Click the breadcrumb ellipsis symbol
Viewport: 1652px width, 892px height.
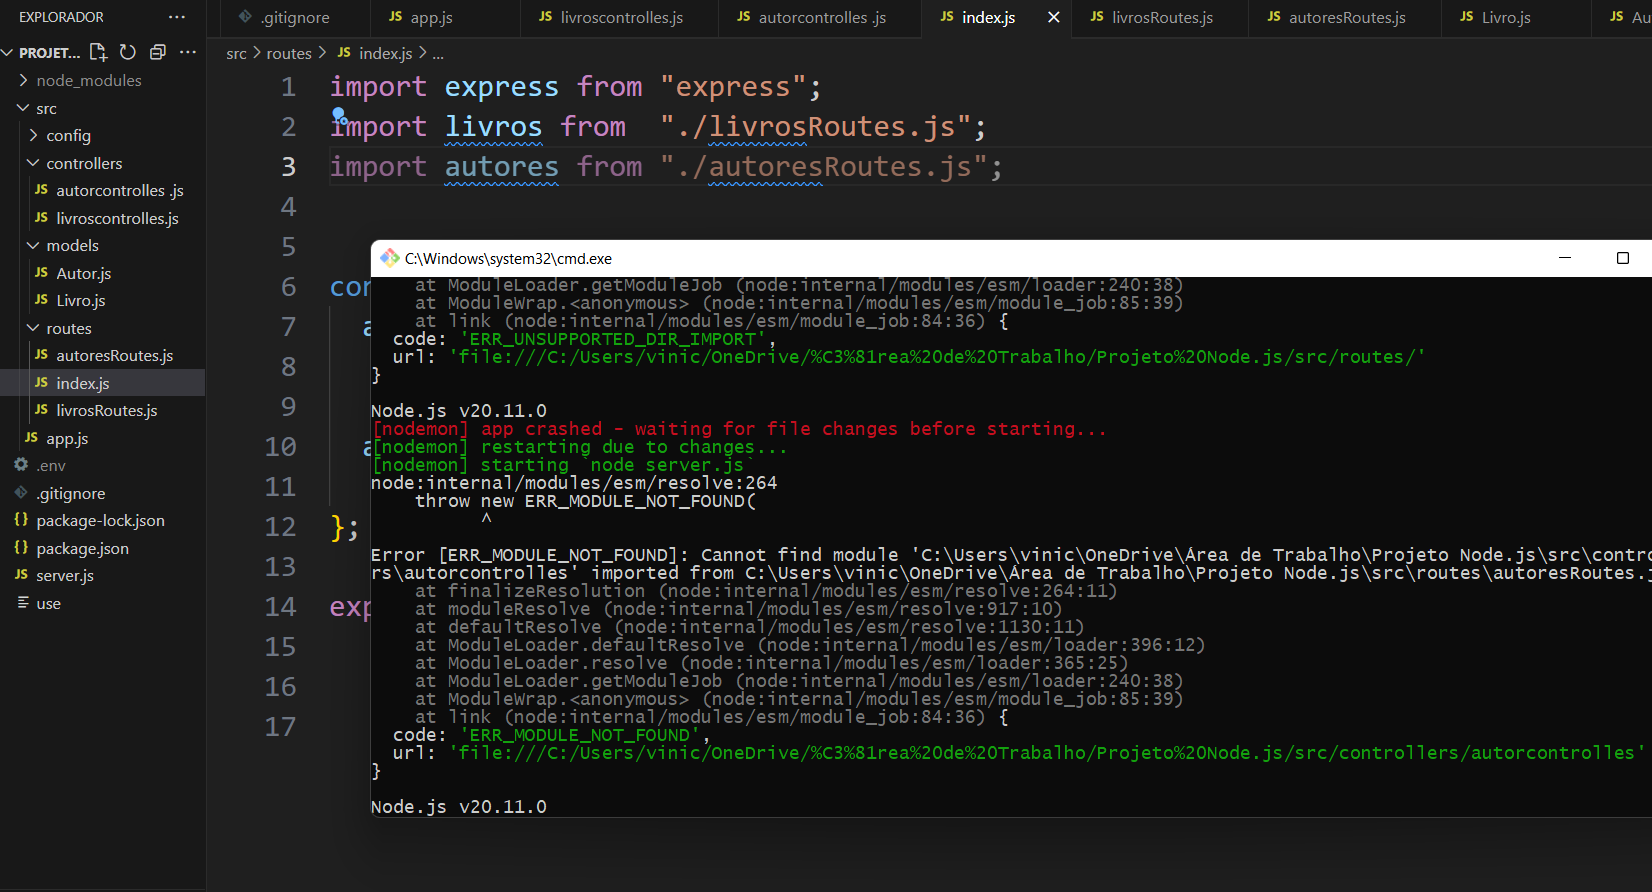pos(438,54)
